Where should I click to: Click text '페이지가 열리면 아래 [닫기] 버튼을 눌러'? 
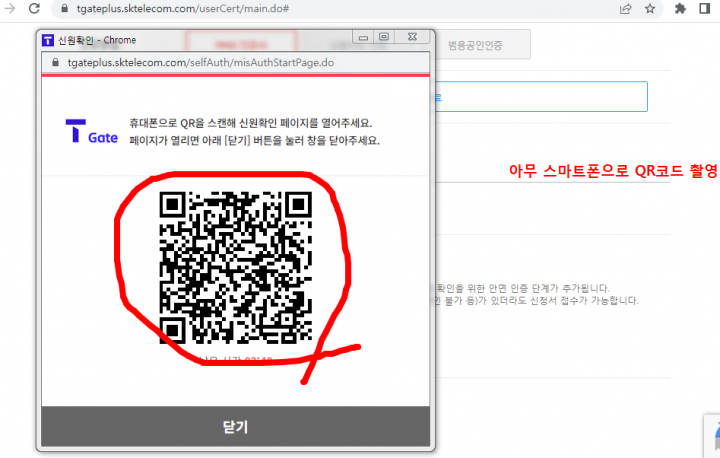(x=217, y=141)
